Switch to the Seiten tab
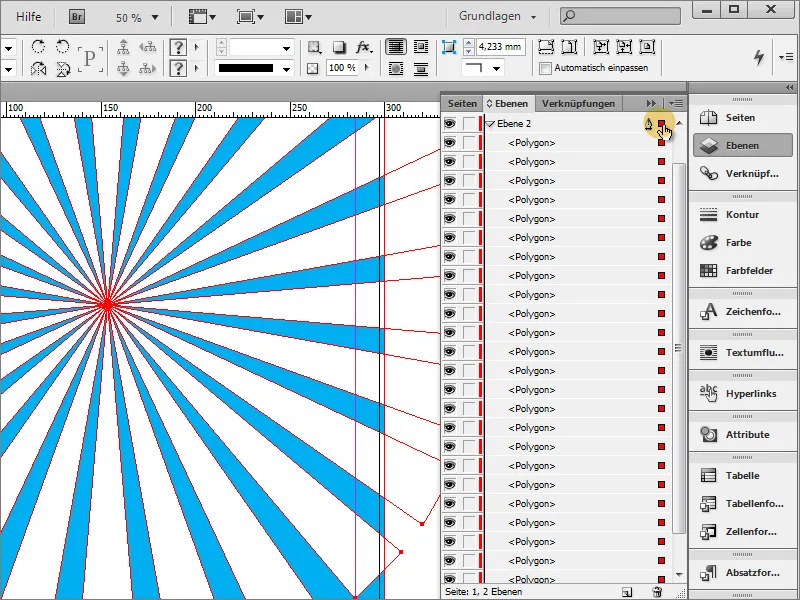Viewport: 800px width, 600px height. (463, 103)
